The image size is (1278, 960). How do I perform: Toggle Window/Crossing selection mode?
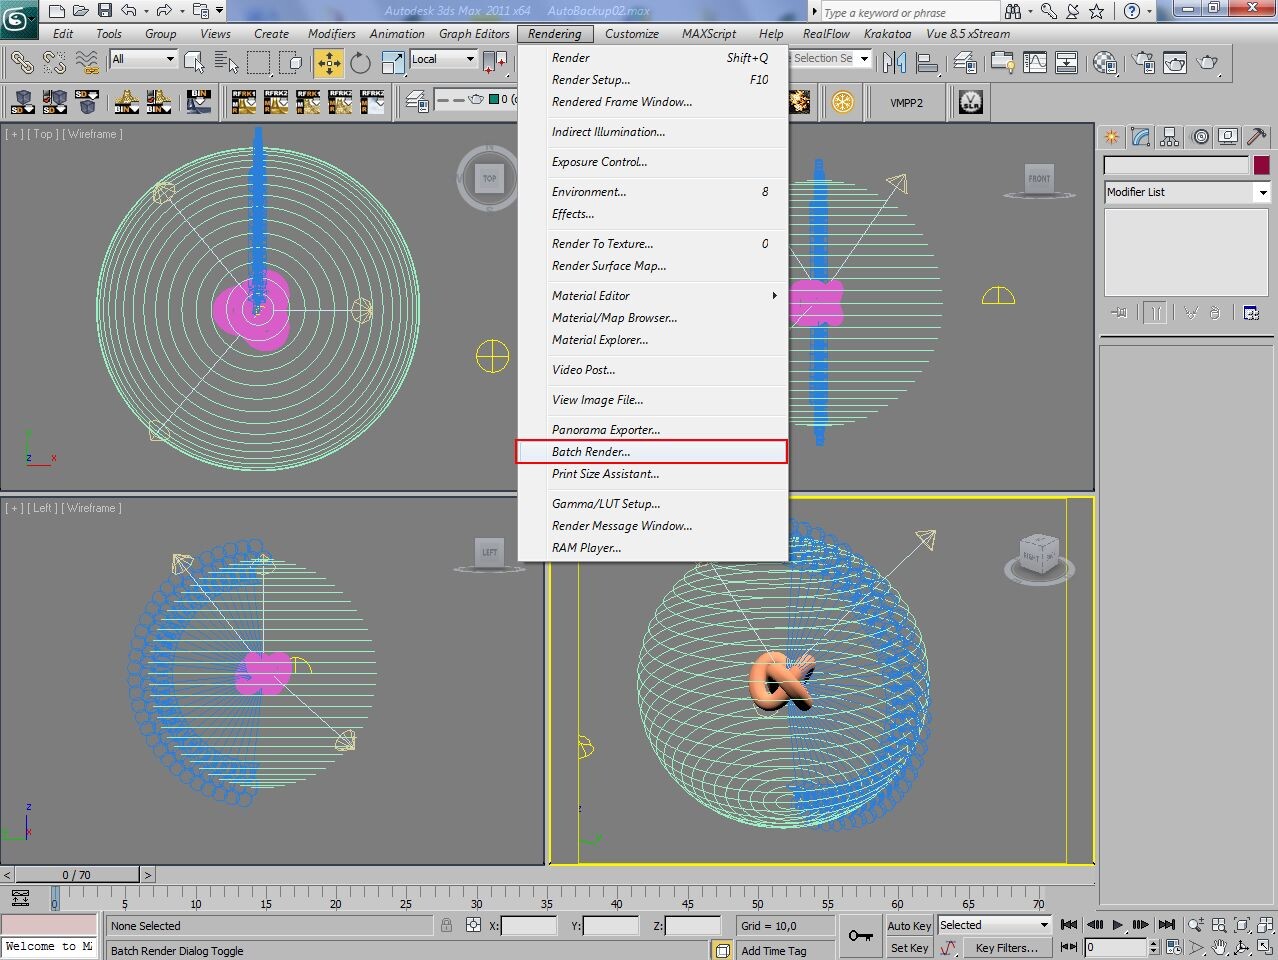point(292,63)
